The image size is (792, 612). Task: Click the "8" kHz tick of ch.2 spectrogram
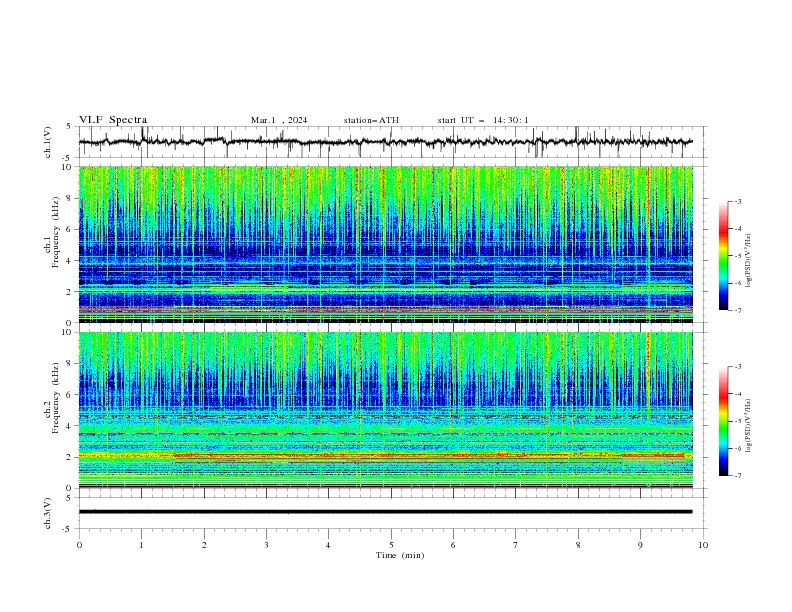click(x=70, y=364)
